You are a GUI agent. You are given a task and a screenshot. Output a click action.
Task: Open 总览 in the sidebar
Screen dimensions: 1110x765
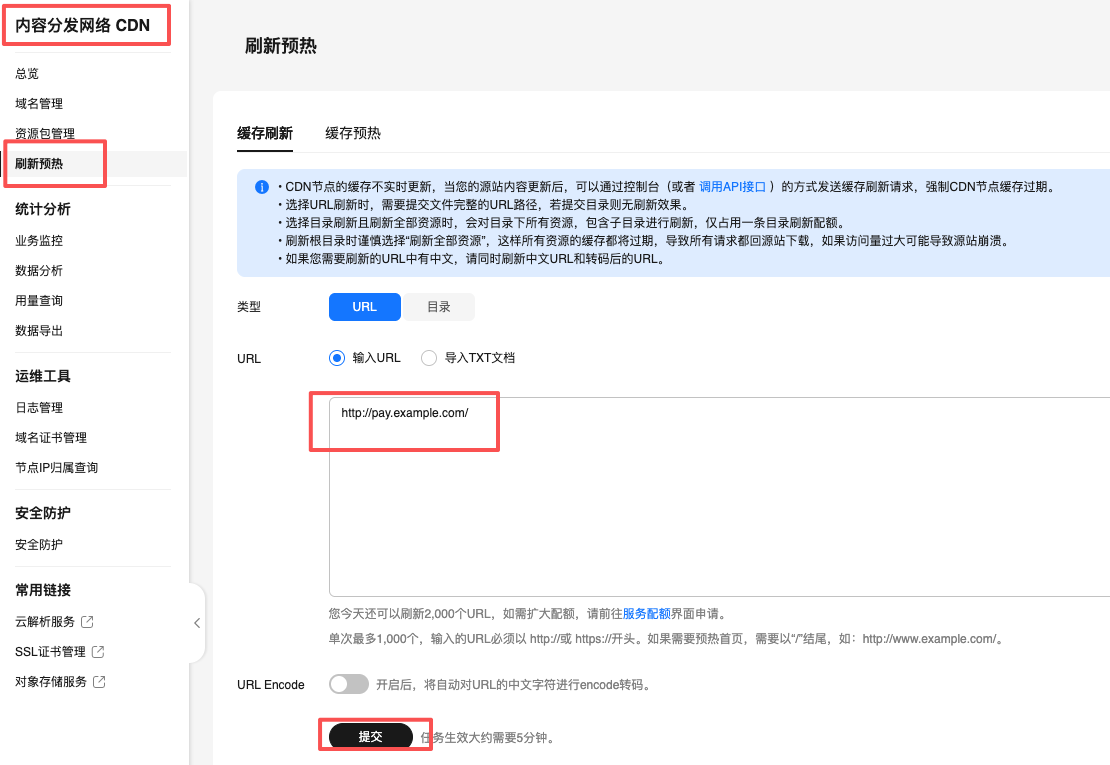(27, 74)
